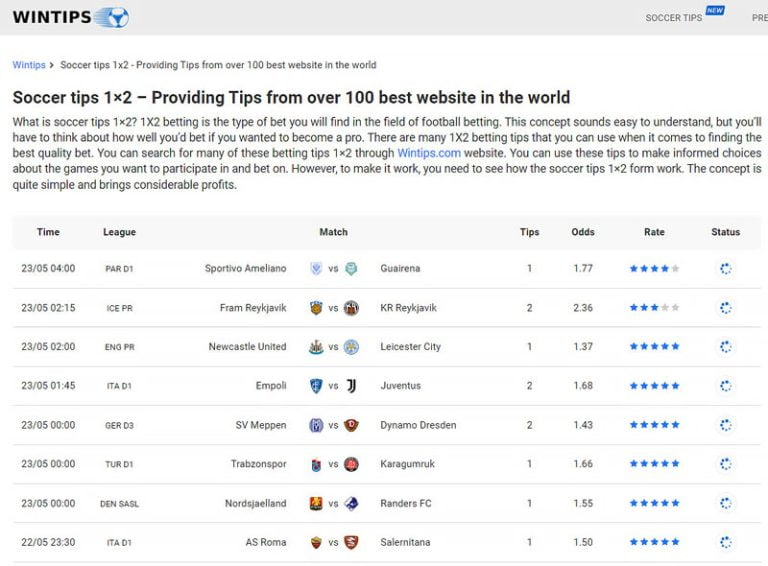Click the four-star rating for Sportivo Ameliano

654,268
